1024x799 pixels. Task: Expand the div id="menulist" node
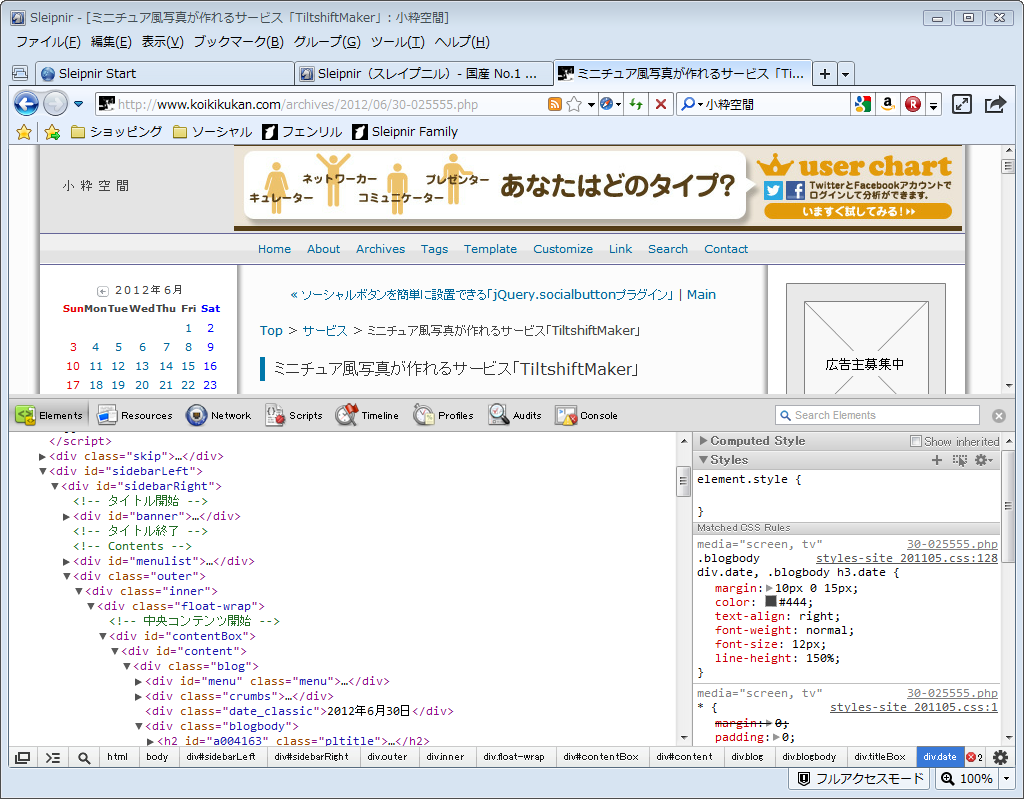(67, 561)
